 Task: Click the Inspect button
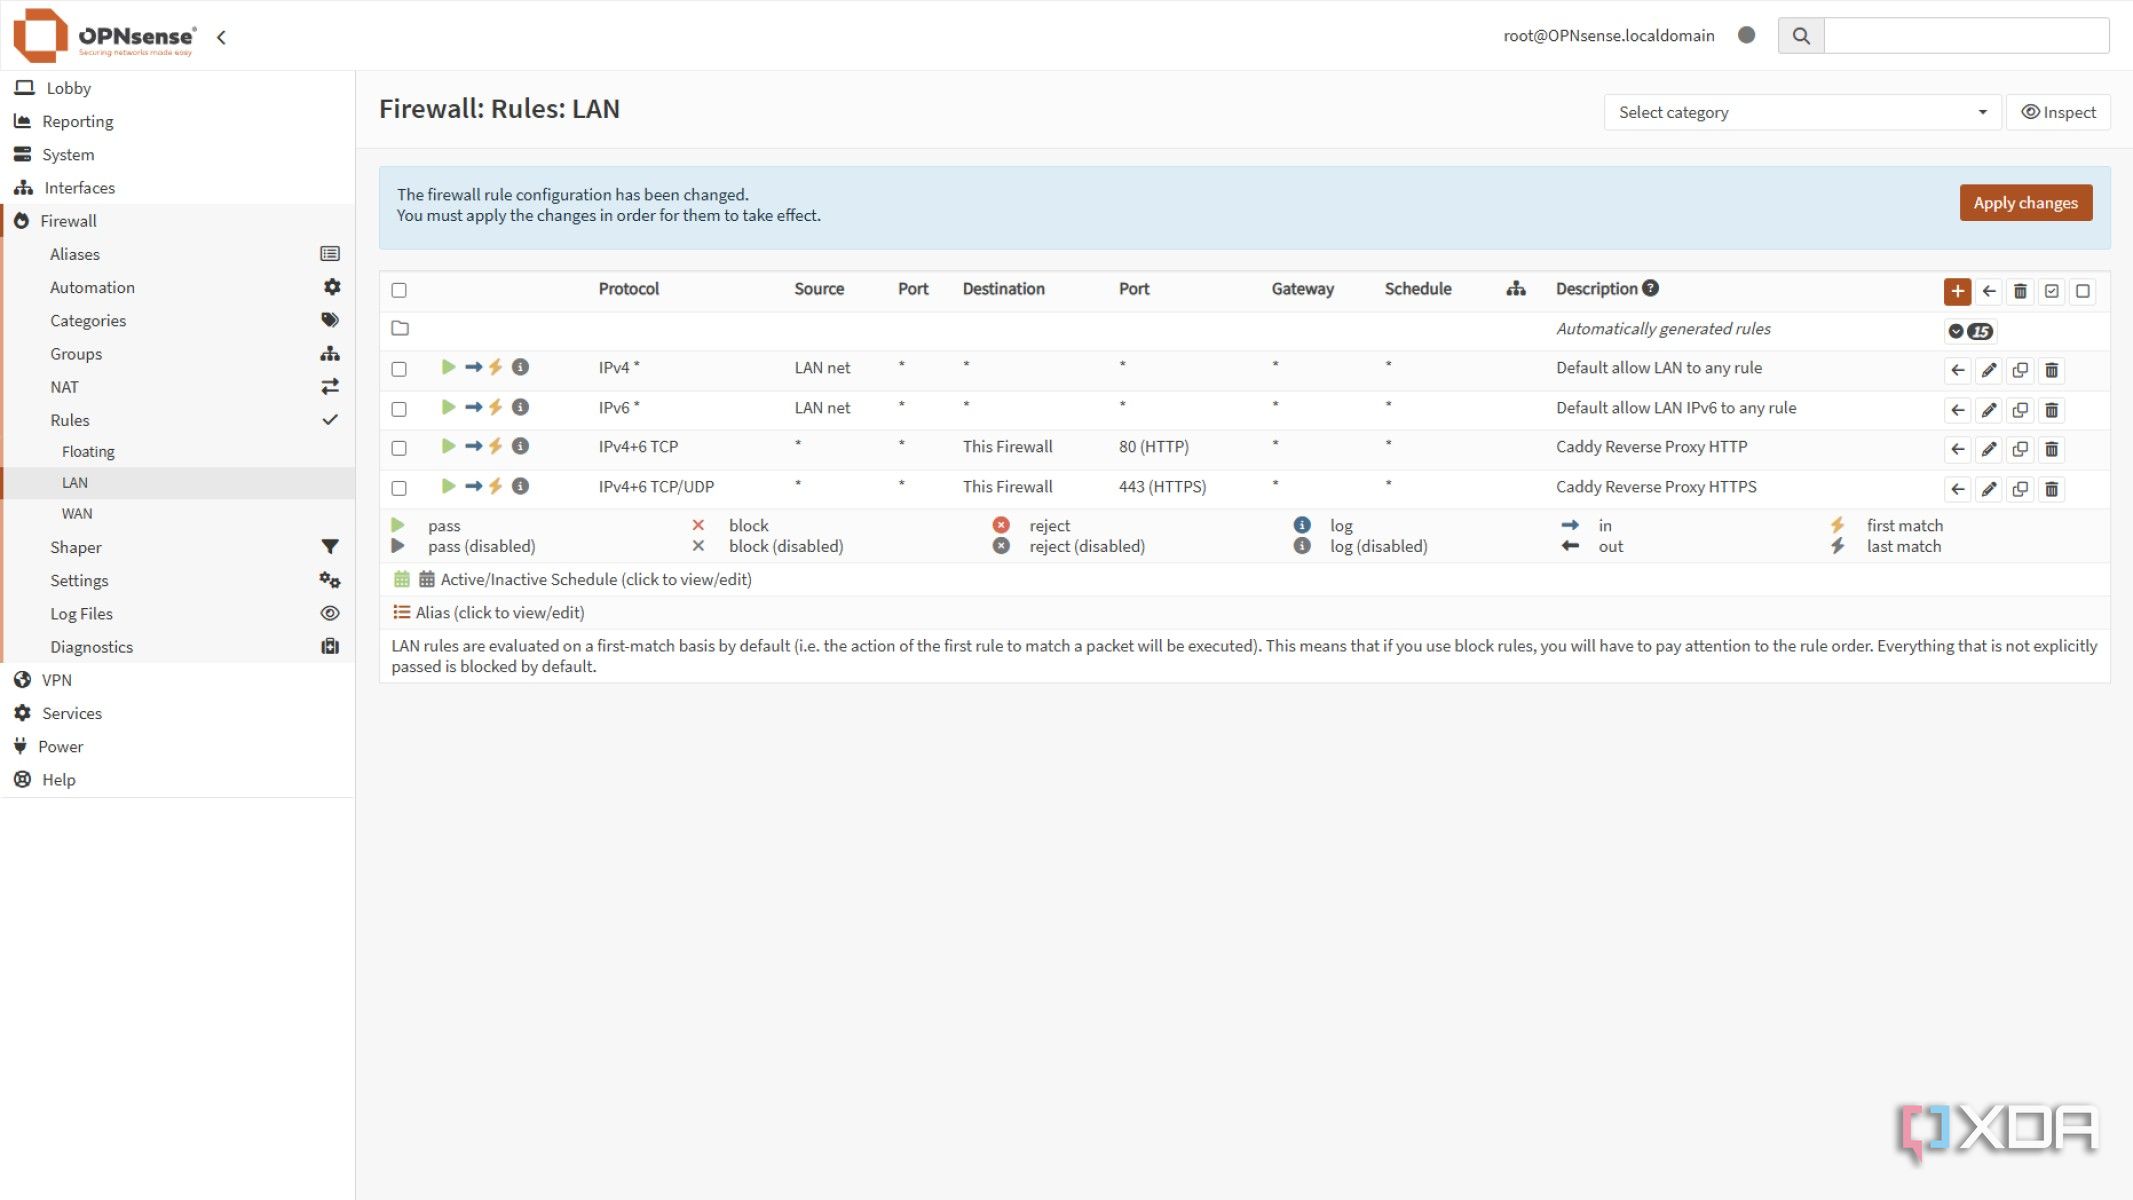[2058, 112]
